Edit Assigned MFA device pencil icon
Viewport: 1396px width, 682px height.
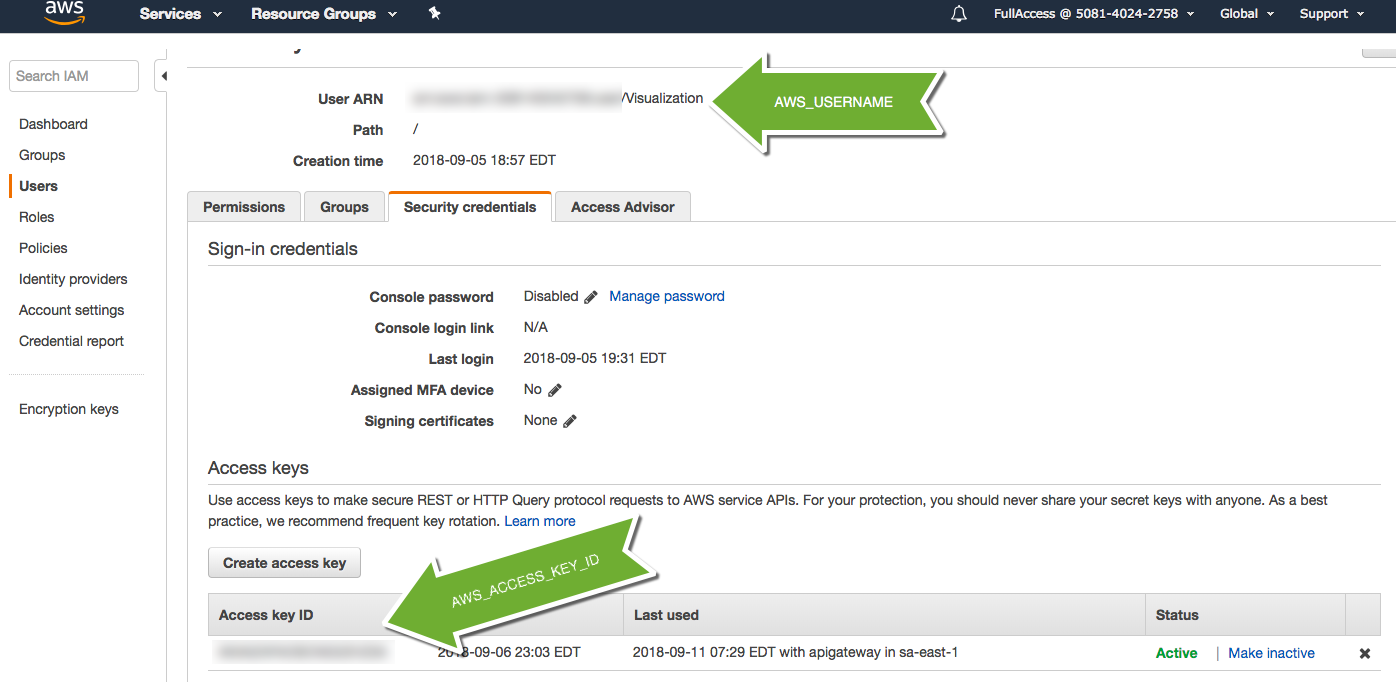[555, 390]
